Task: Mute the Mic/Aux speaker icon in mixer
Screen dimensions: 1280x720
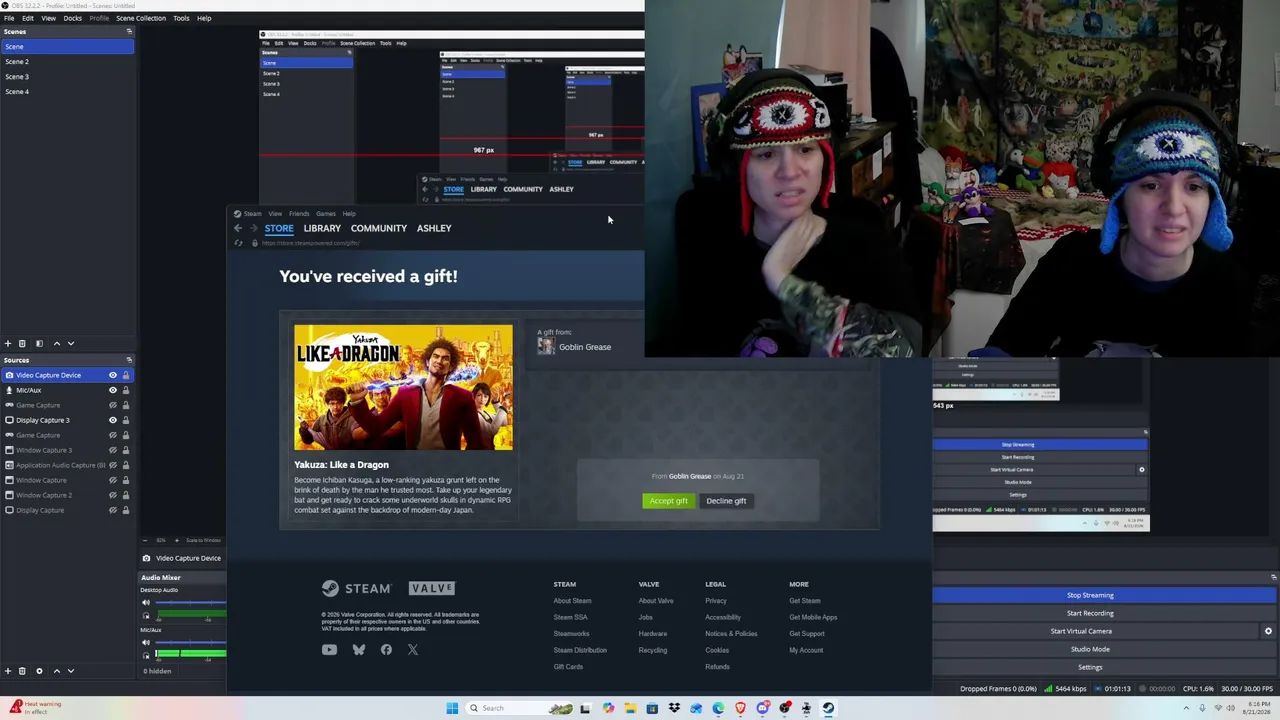Action: point(146,643)
